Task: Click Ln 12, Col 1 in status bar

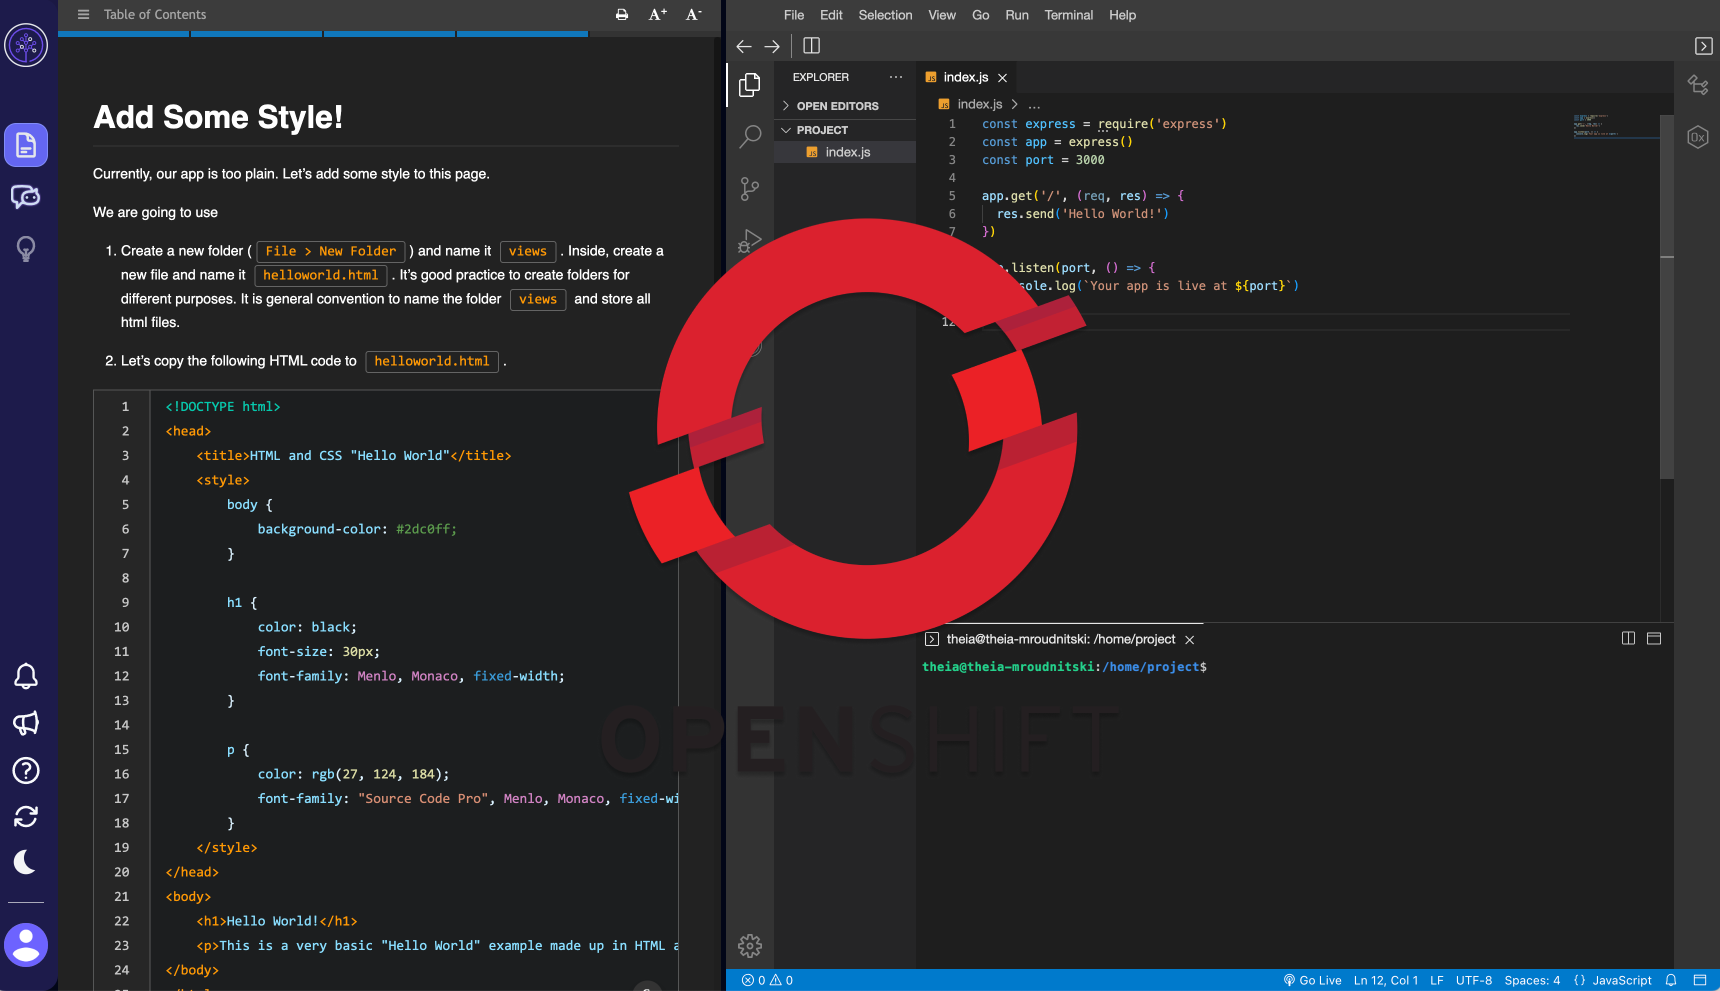Action: [1386, 980]
